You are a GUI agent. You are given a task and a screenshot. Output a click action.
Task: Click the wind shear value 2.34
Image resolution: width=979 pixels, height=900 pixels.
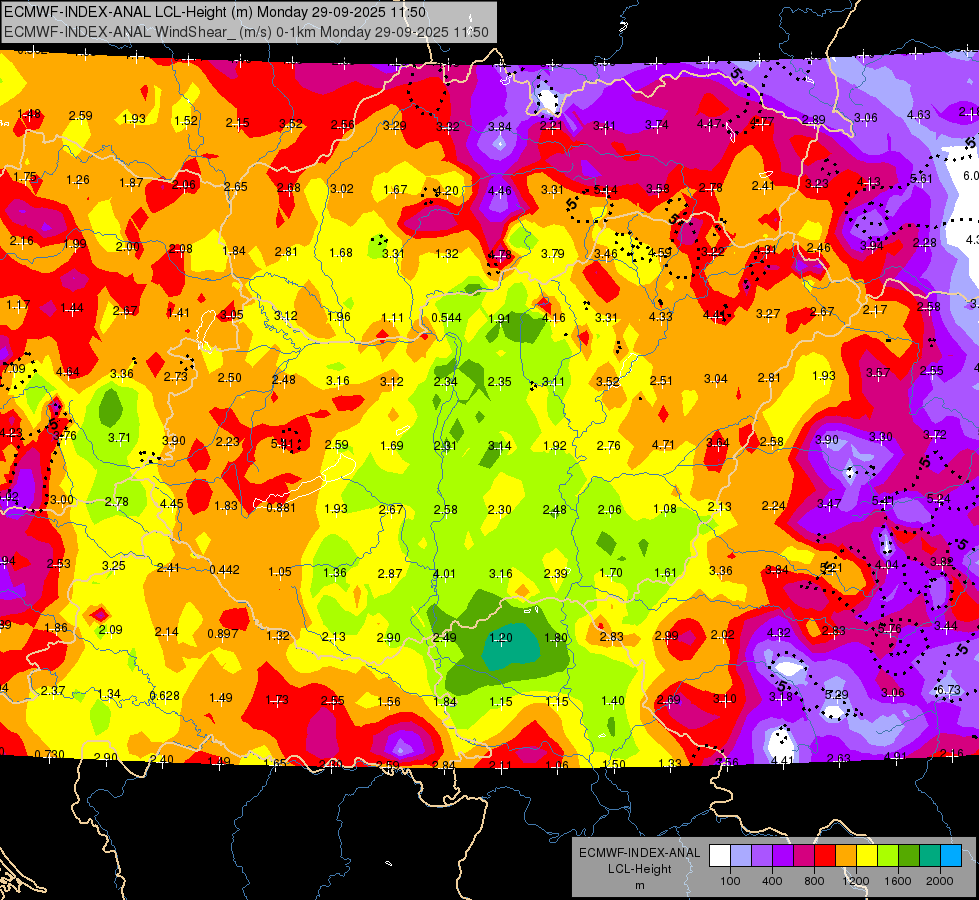[x=446, y=382]
